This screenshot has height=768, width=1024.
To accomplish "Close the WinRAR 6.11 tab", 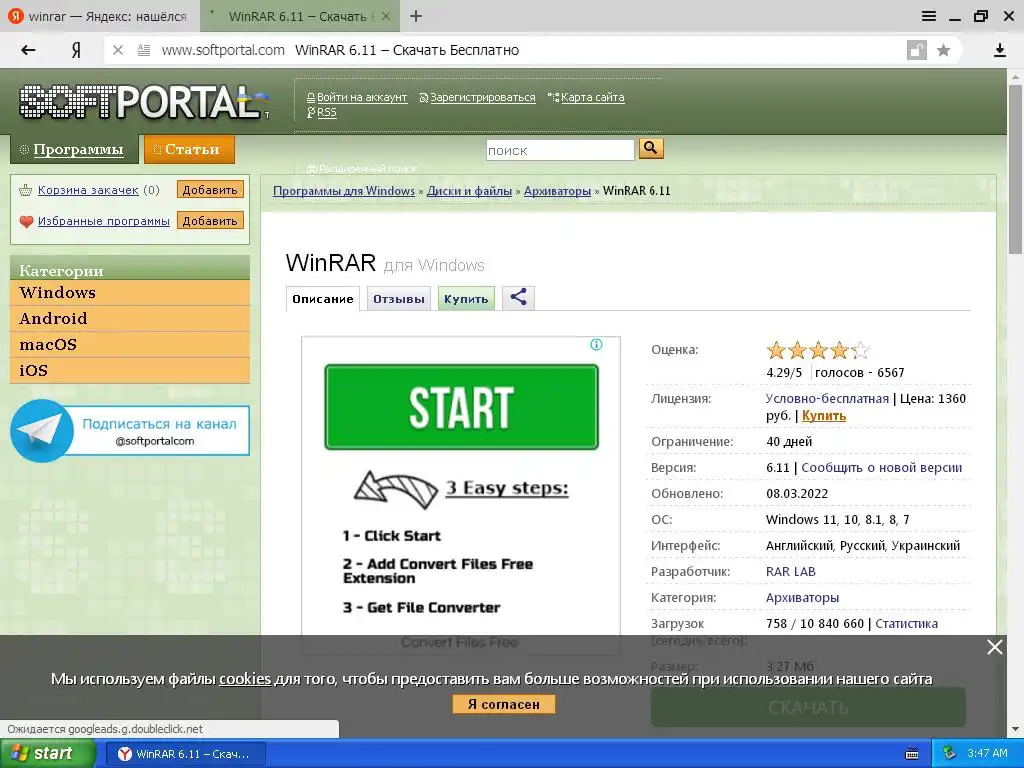I will click(386, 16).
